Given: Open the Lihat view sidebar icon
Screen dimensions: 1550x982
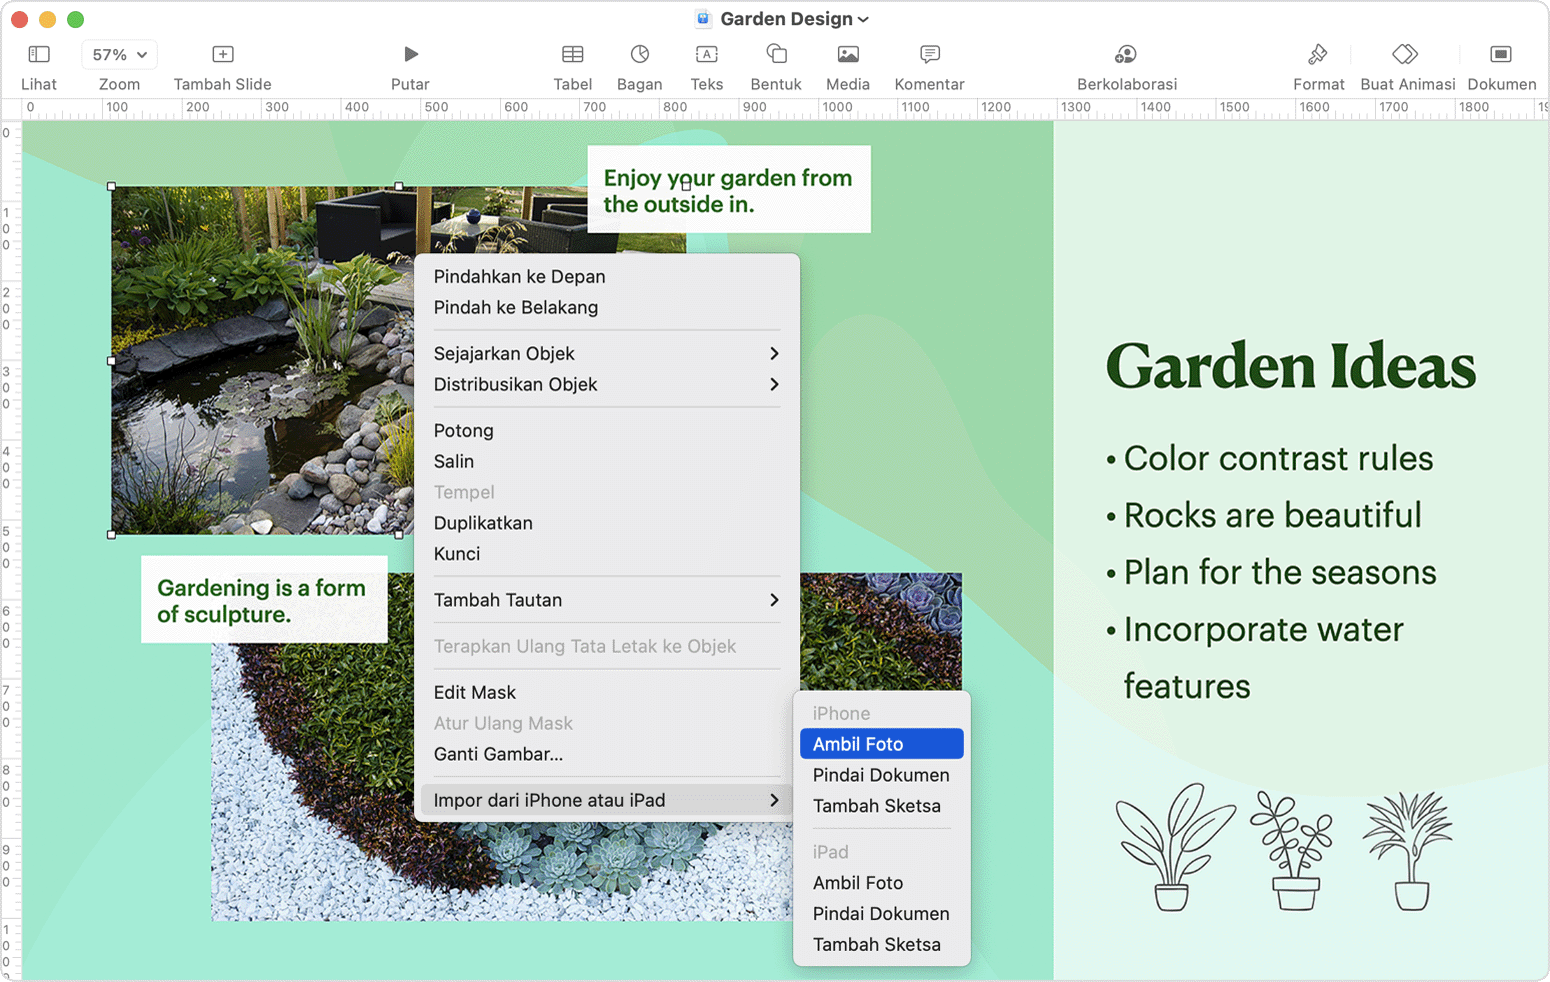Looking at the screenshot, I should coord(39,55).
